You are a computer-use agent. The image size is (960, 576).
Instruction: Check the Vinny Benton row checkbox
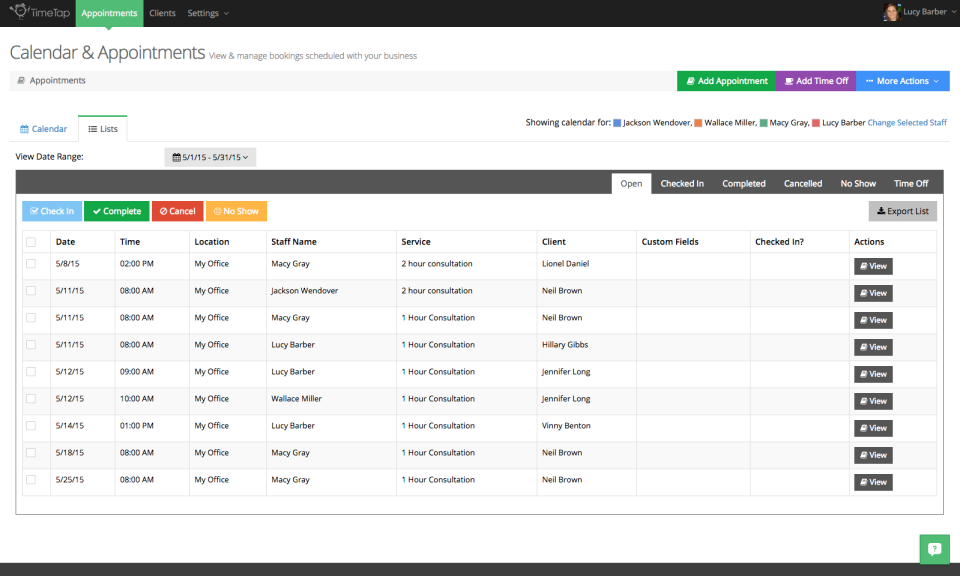tap(31, 425)
